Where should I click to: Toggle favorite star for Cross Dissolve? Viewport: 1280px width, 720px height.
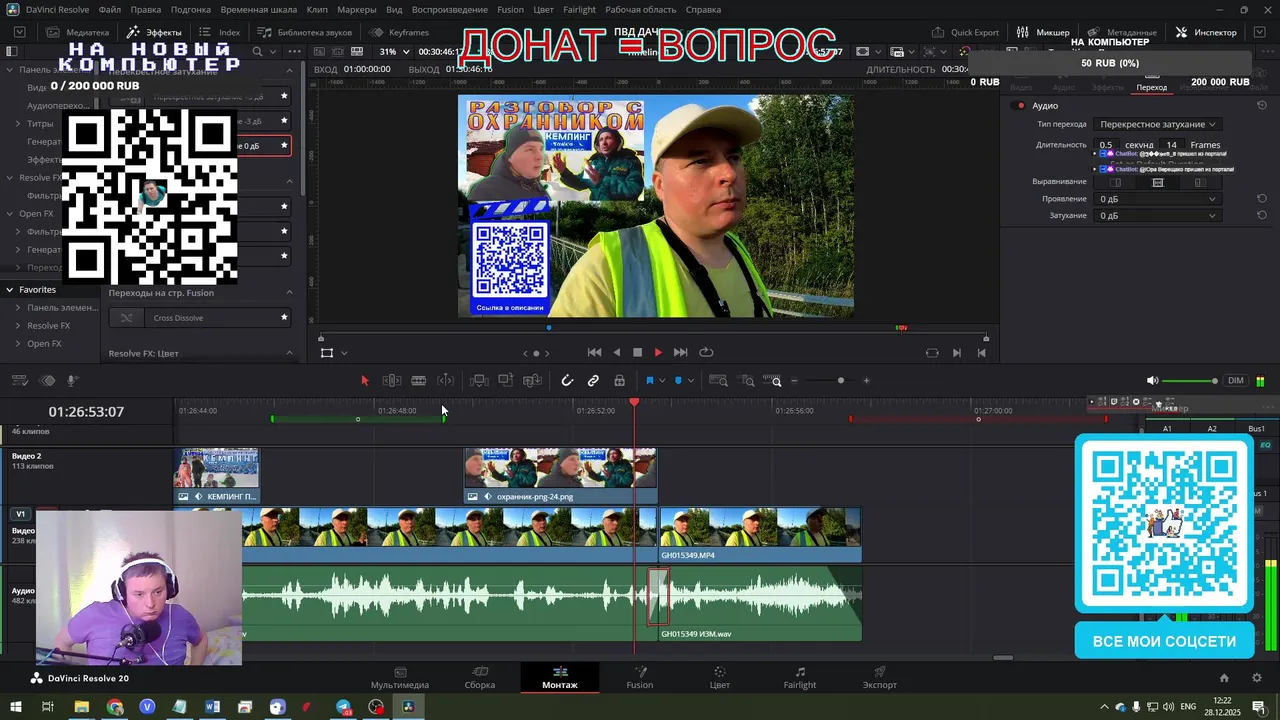pyautogui.click(x=284, y=318)
